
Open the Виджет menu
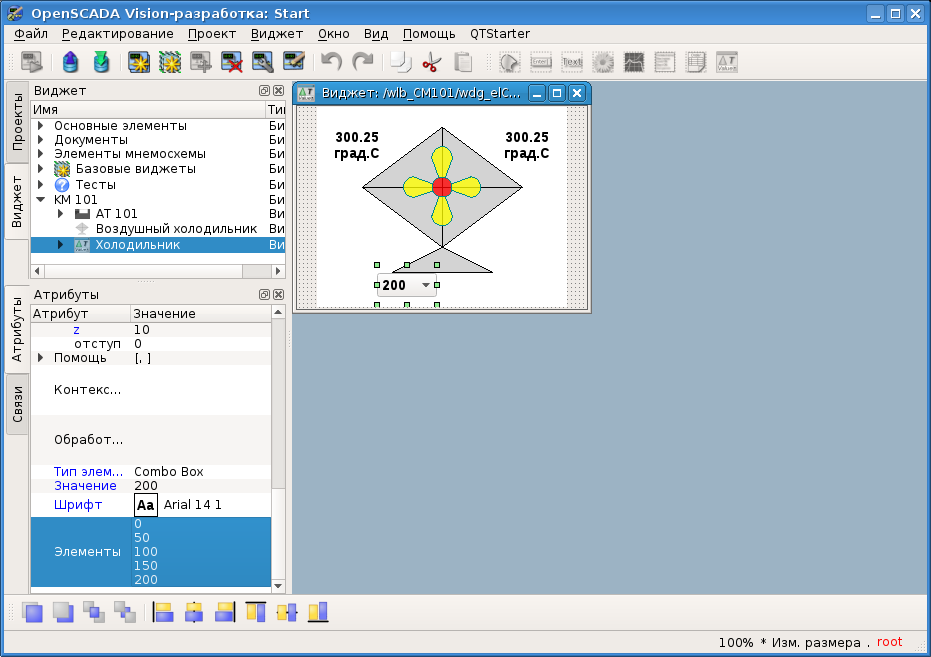276,33
